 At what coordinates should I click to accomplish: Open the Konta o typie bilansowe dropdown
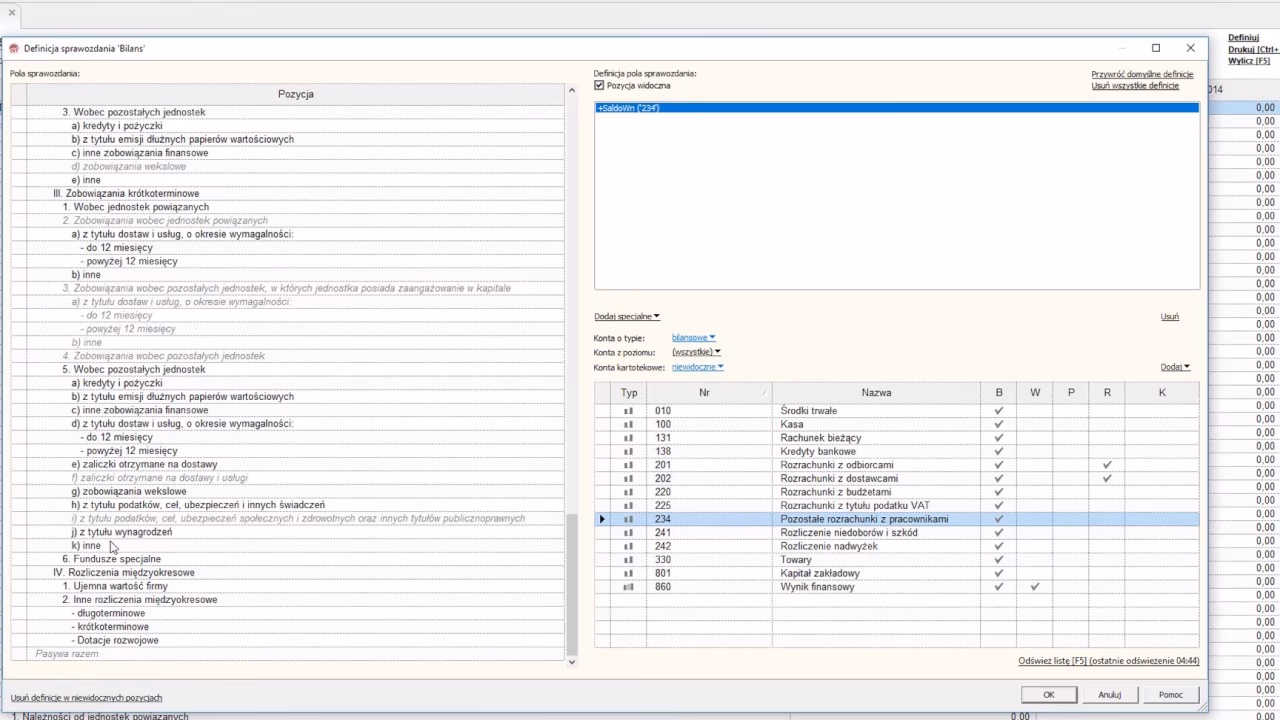(x=694, y=338)
